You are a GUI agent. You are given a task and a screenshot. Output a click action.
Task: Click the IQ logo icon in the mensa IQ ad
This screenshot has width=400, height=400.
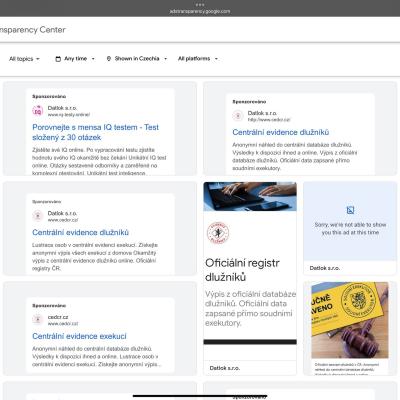(38, 111)
